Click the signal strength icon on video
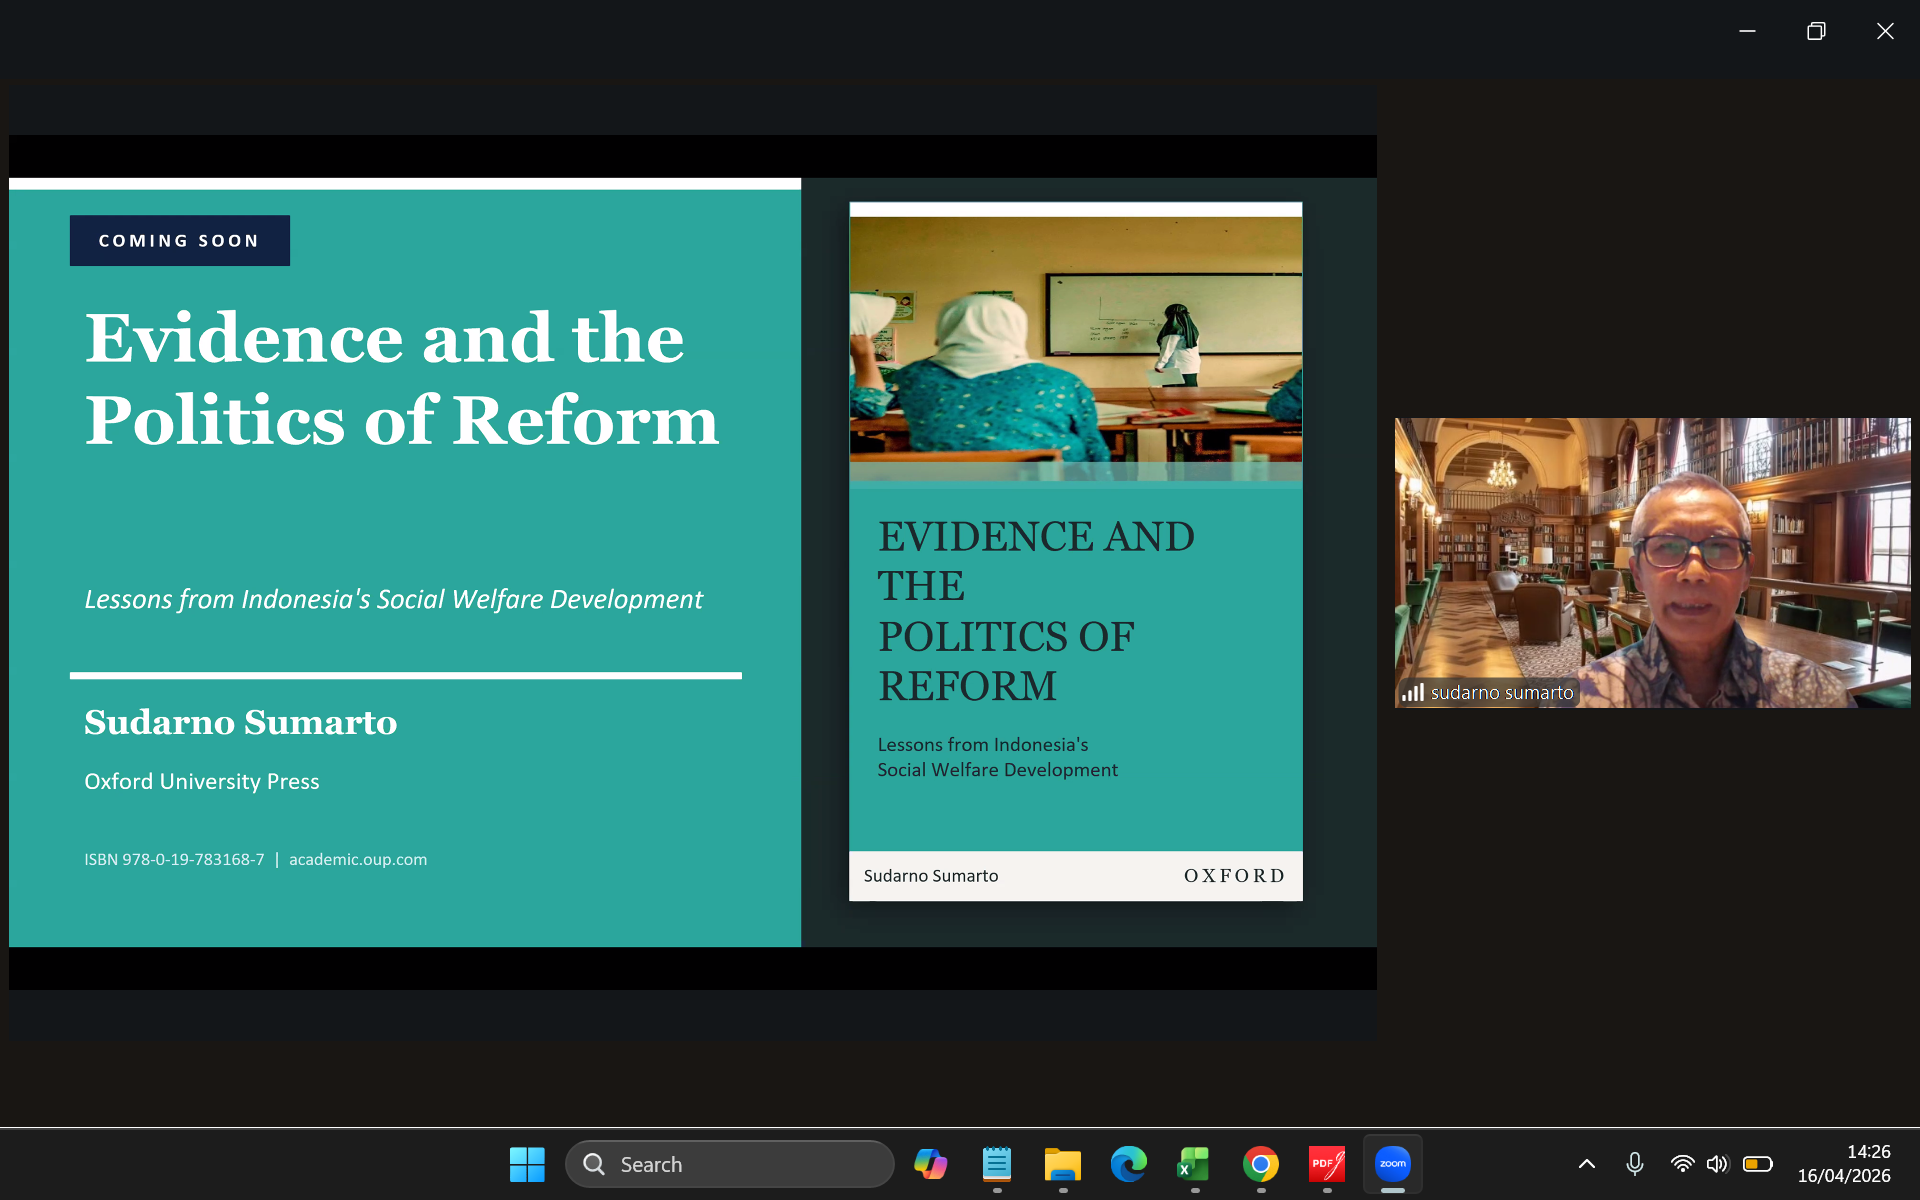The height and width of the screenshot is (1200, 1920). pyautogui.click(x=1412, y=692)
